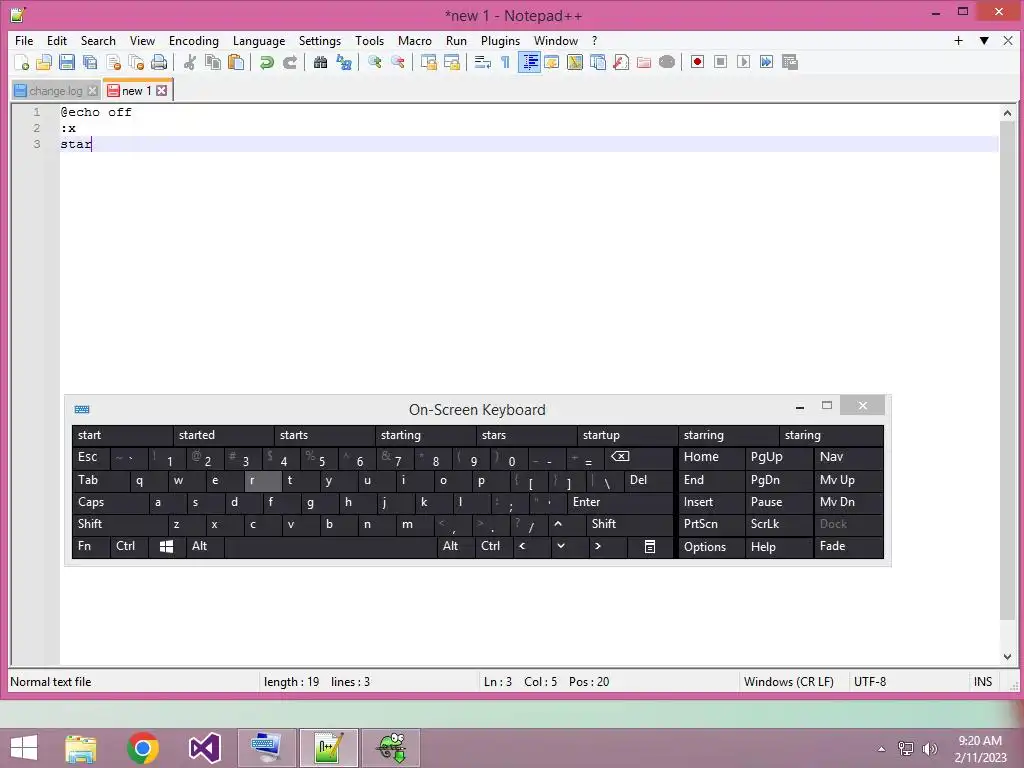This screenshot has width=1024, height=768.
Task: Click the Enter key on On-Screen Keyboard
Action: [x=619, y=502]
